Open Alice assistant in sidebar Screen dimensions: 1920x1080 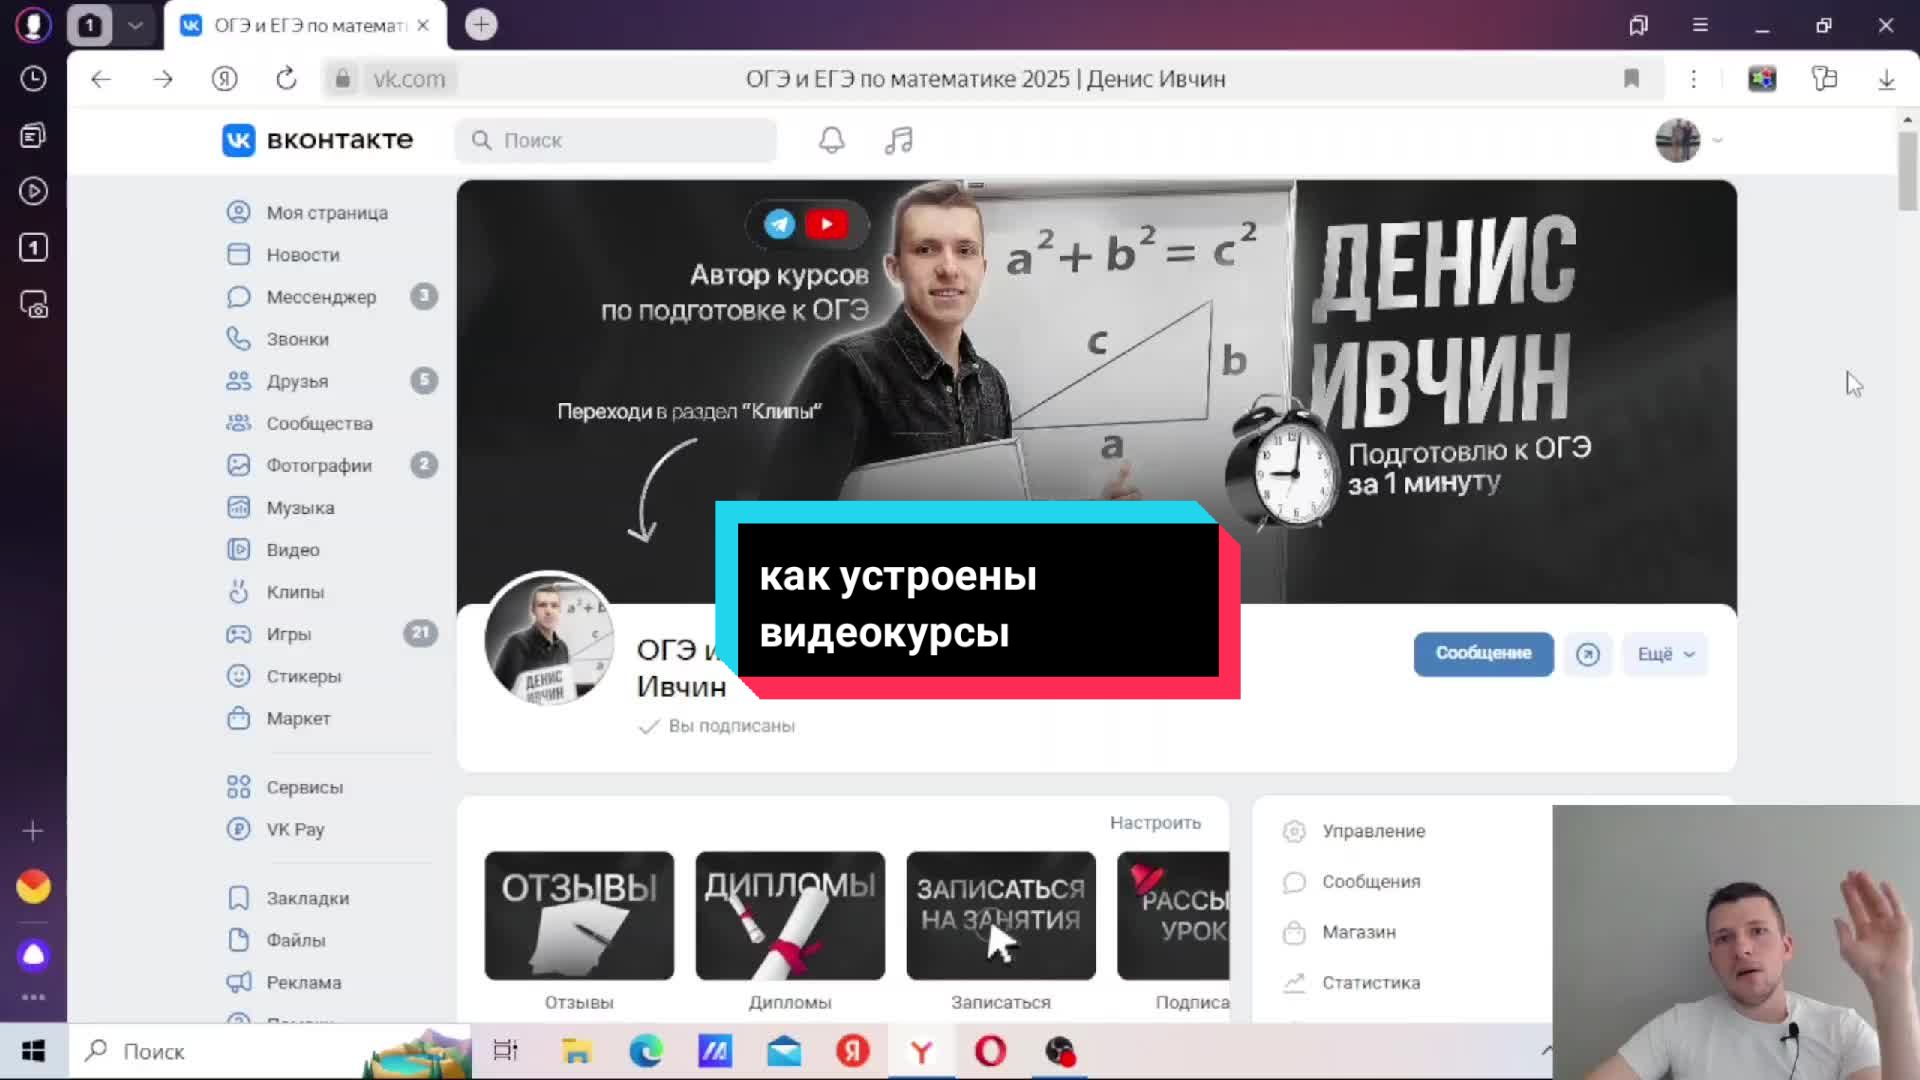[33, 955]
